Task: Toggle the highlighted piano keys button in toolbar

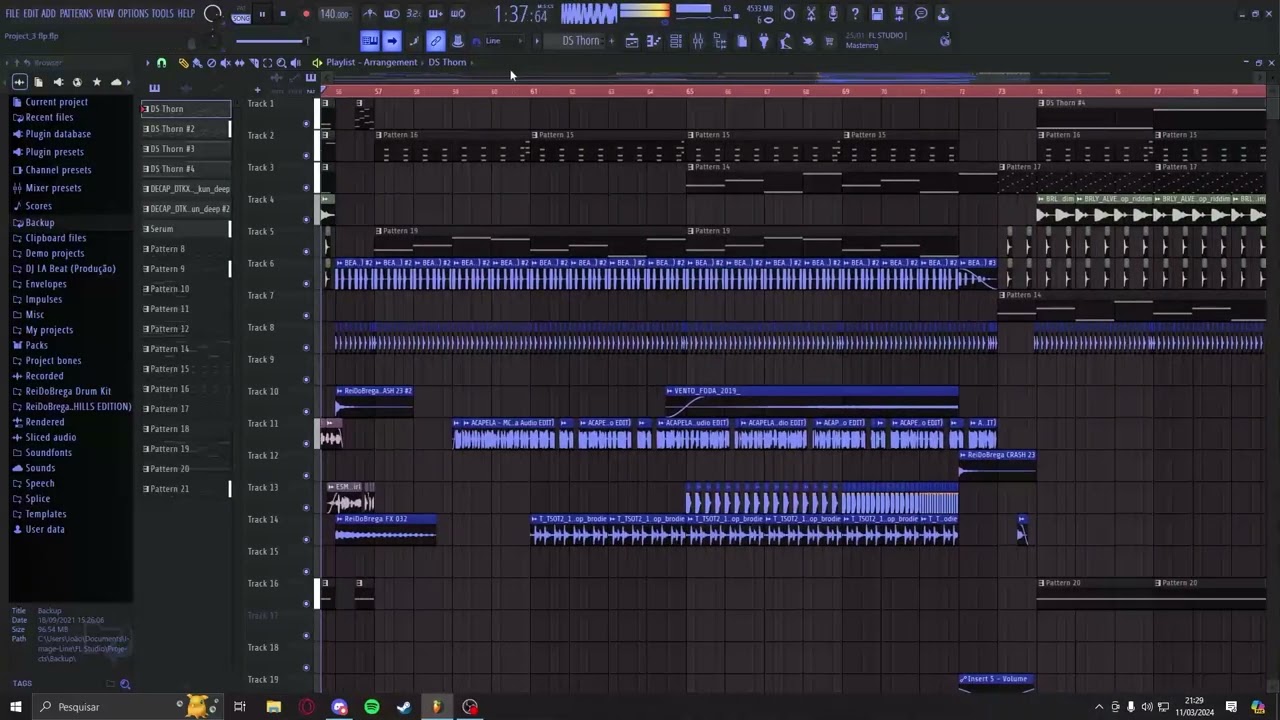Action: click(369, 41)
